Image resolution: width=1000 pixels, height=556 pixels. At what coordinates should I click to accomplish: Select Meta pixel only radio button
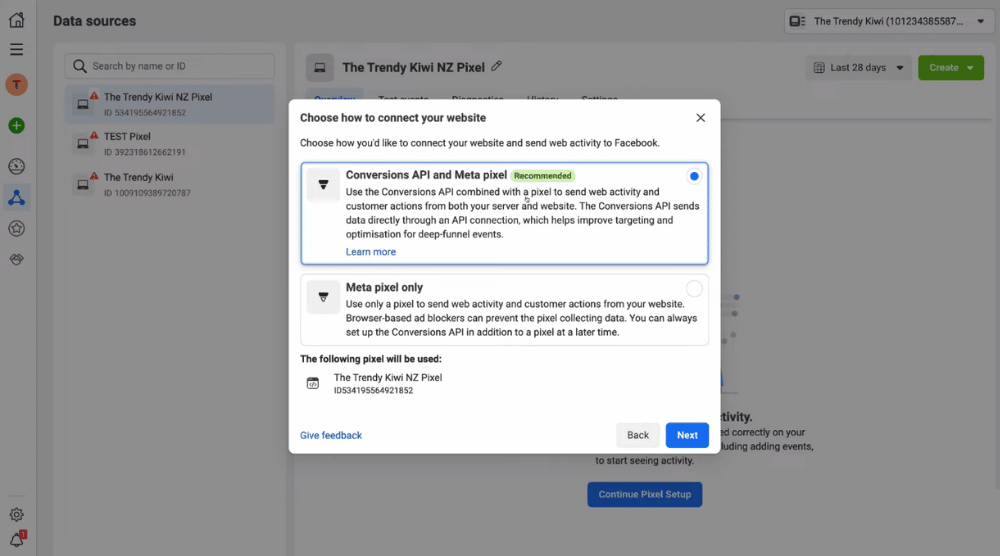(694, 289)
